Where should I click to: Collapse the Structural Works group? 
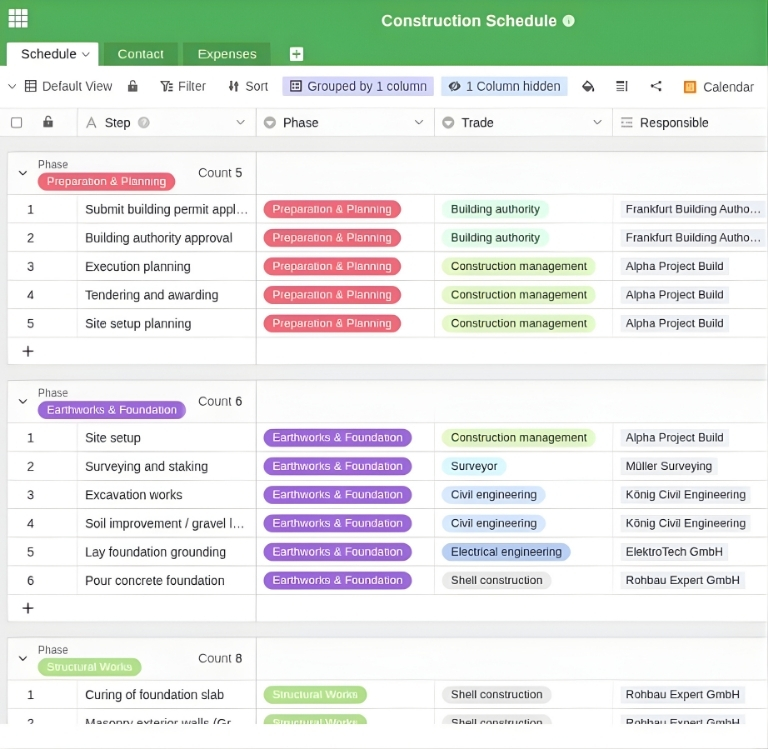(x=23, y=658)
